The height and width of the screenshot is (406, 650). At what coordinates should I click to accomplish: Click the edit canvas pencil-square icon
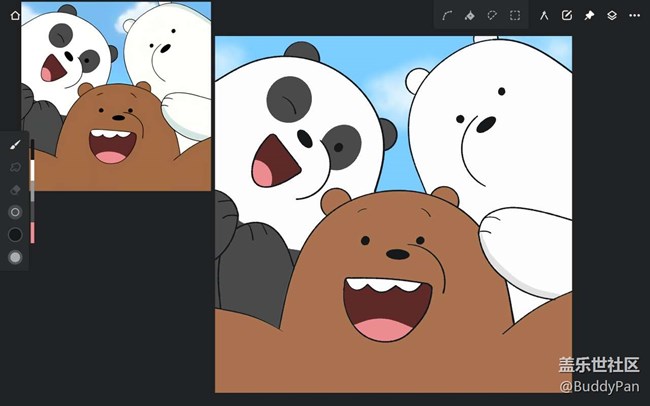(567, 16)
